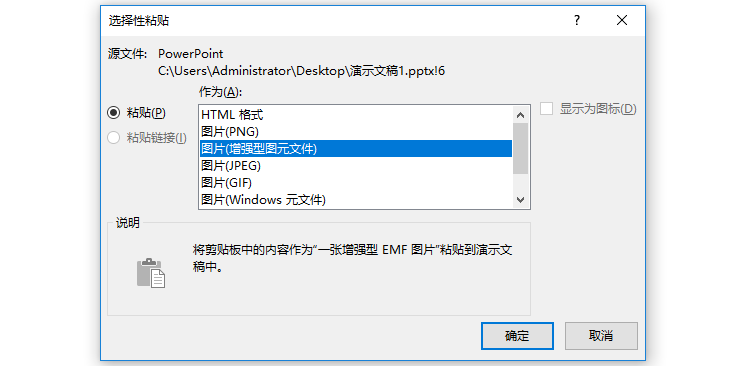Click the 演示文稿1.pptx source file path
The height and width of the screenshot is (366, 732).
click(x=301, y=71)
